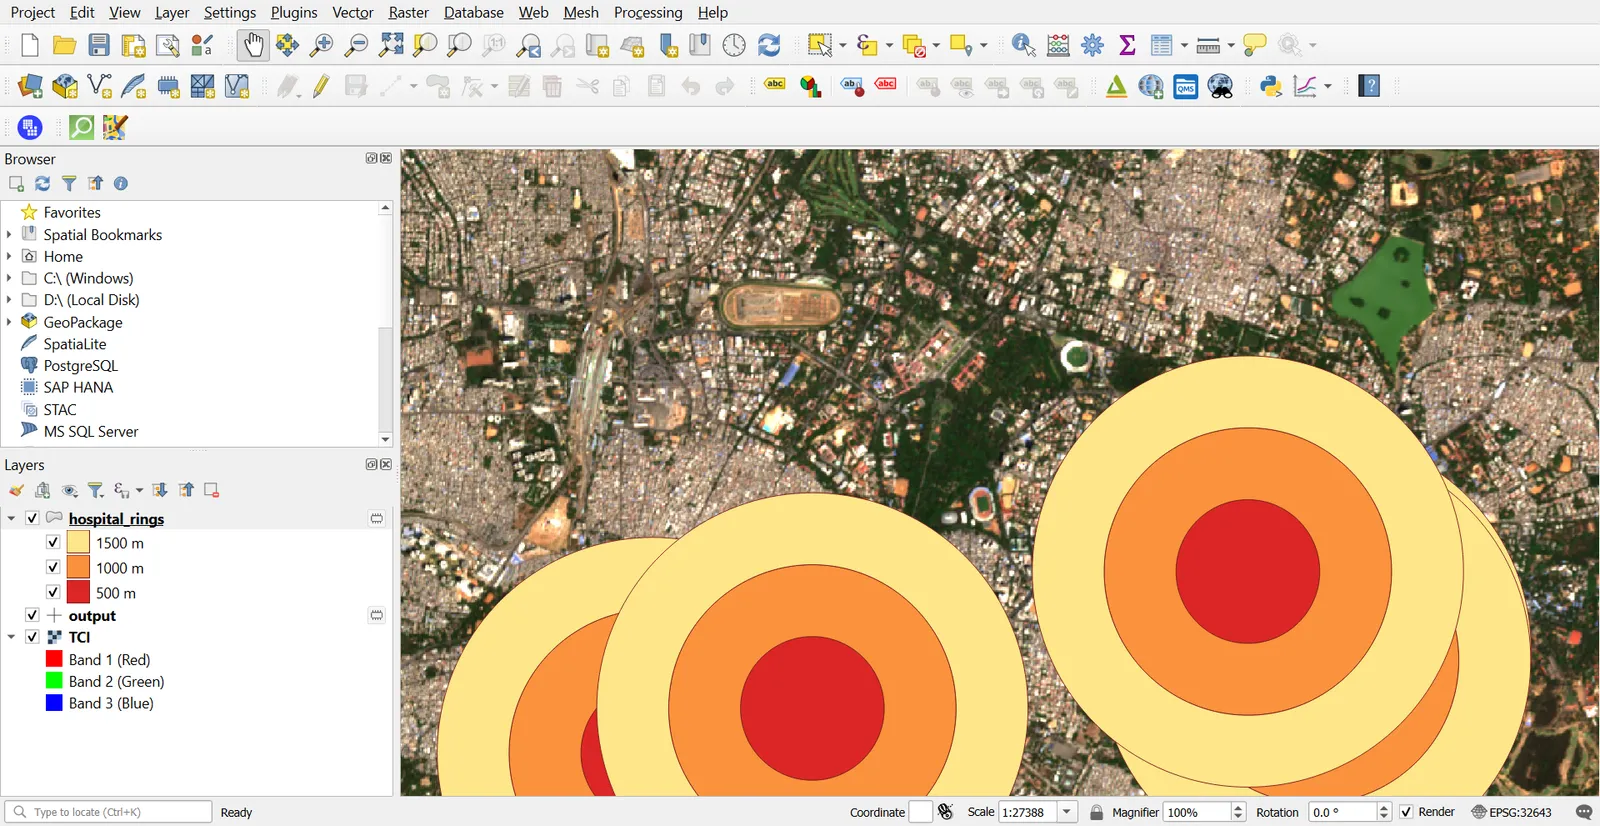Open the Raster menu
The width and height of the screenshot is (1600, 826).
[x=408, y=12]
